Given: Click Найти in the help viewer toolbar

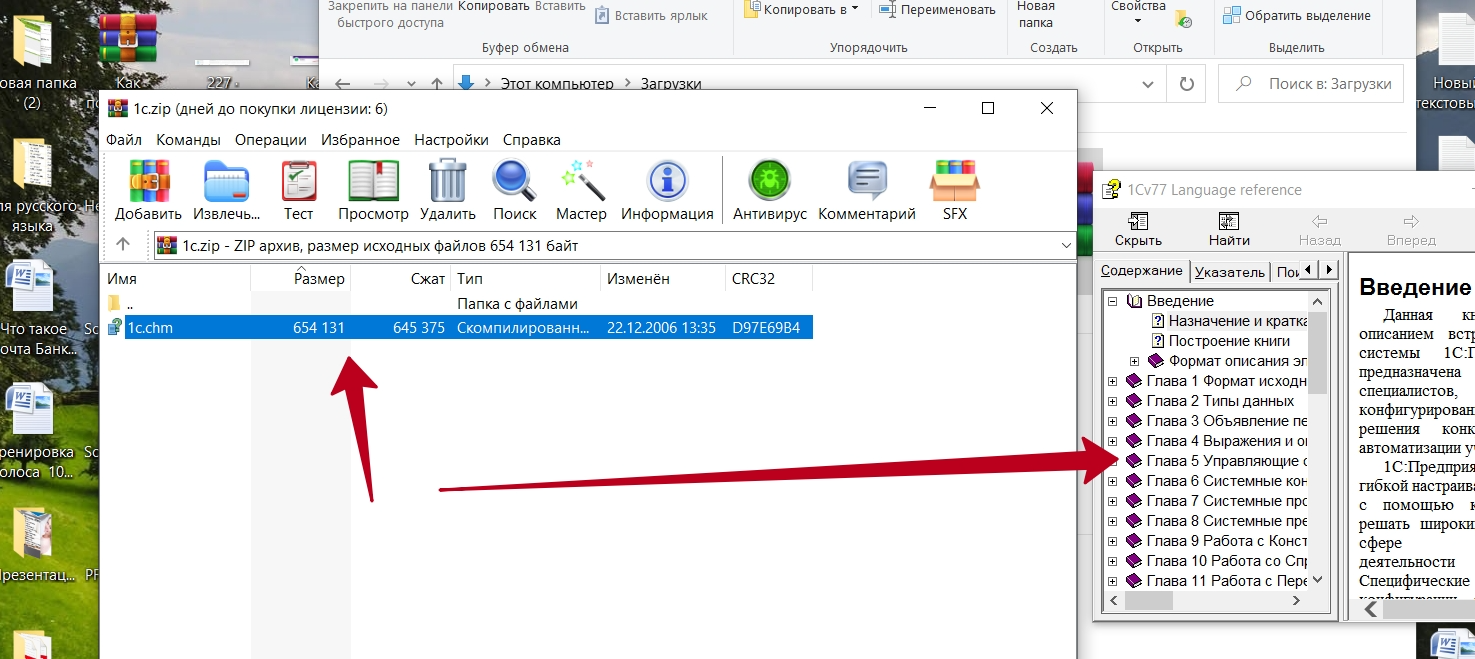Looking at the screenshot, I should pyautogui.click(x=1229, y=230).
